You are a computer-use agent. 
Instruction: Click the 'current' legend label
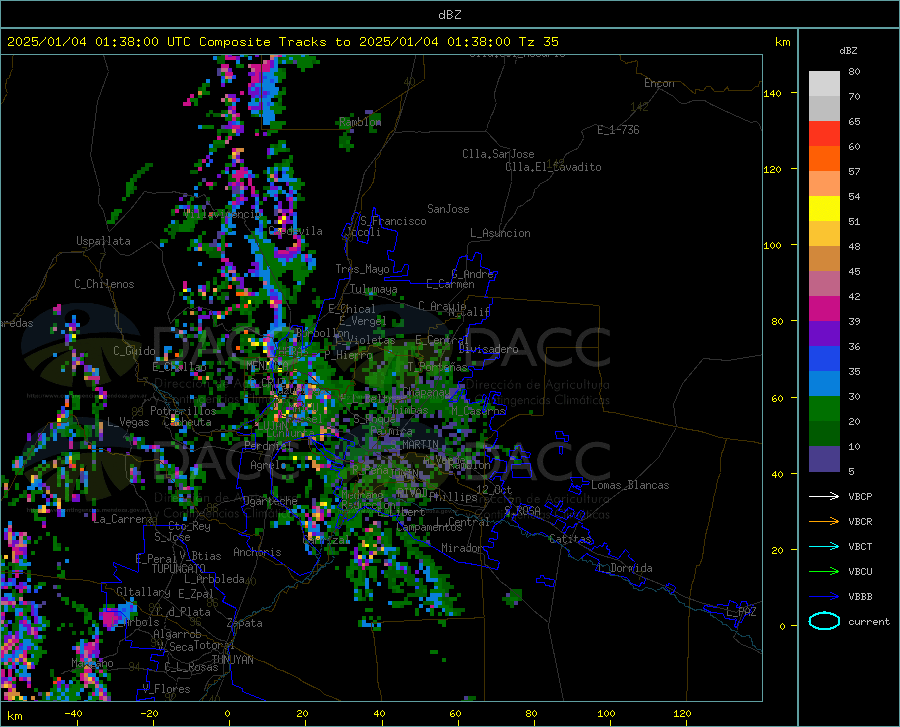[869, 621]
